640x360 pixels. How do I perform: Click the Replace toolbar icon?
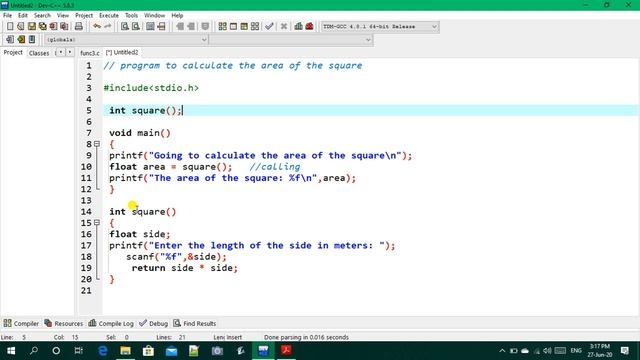(x=136, y=27)
